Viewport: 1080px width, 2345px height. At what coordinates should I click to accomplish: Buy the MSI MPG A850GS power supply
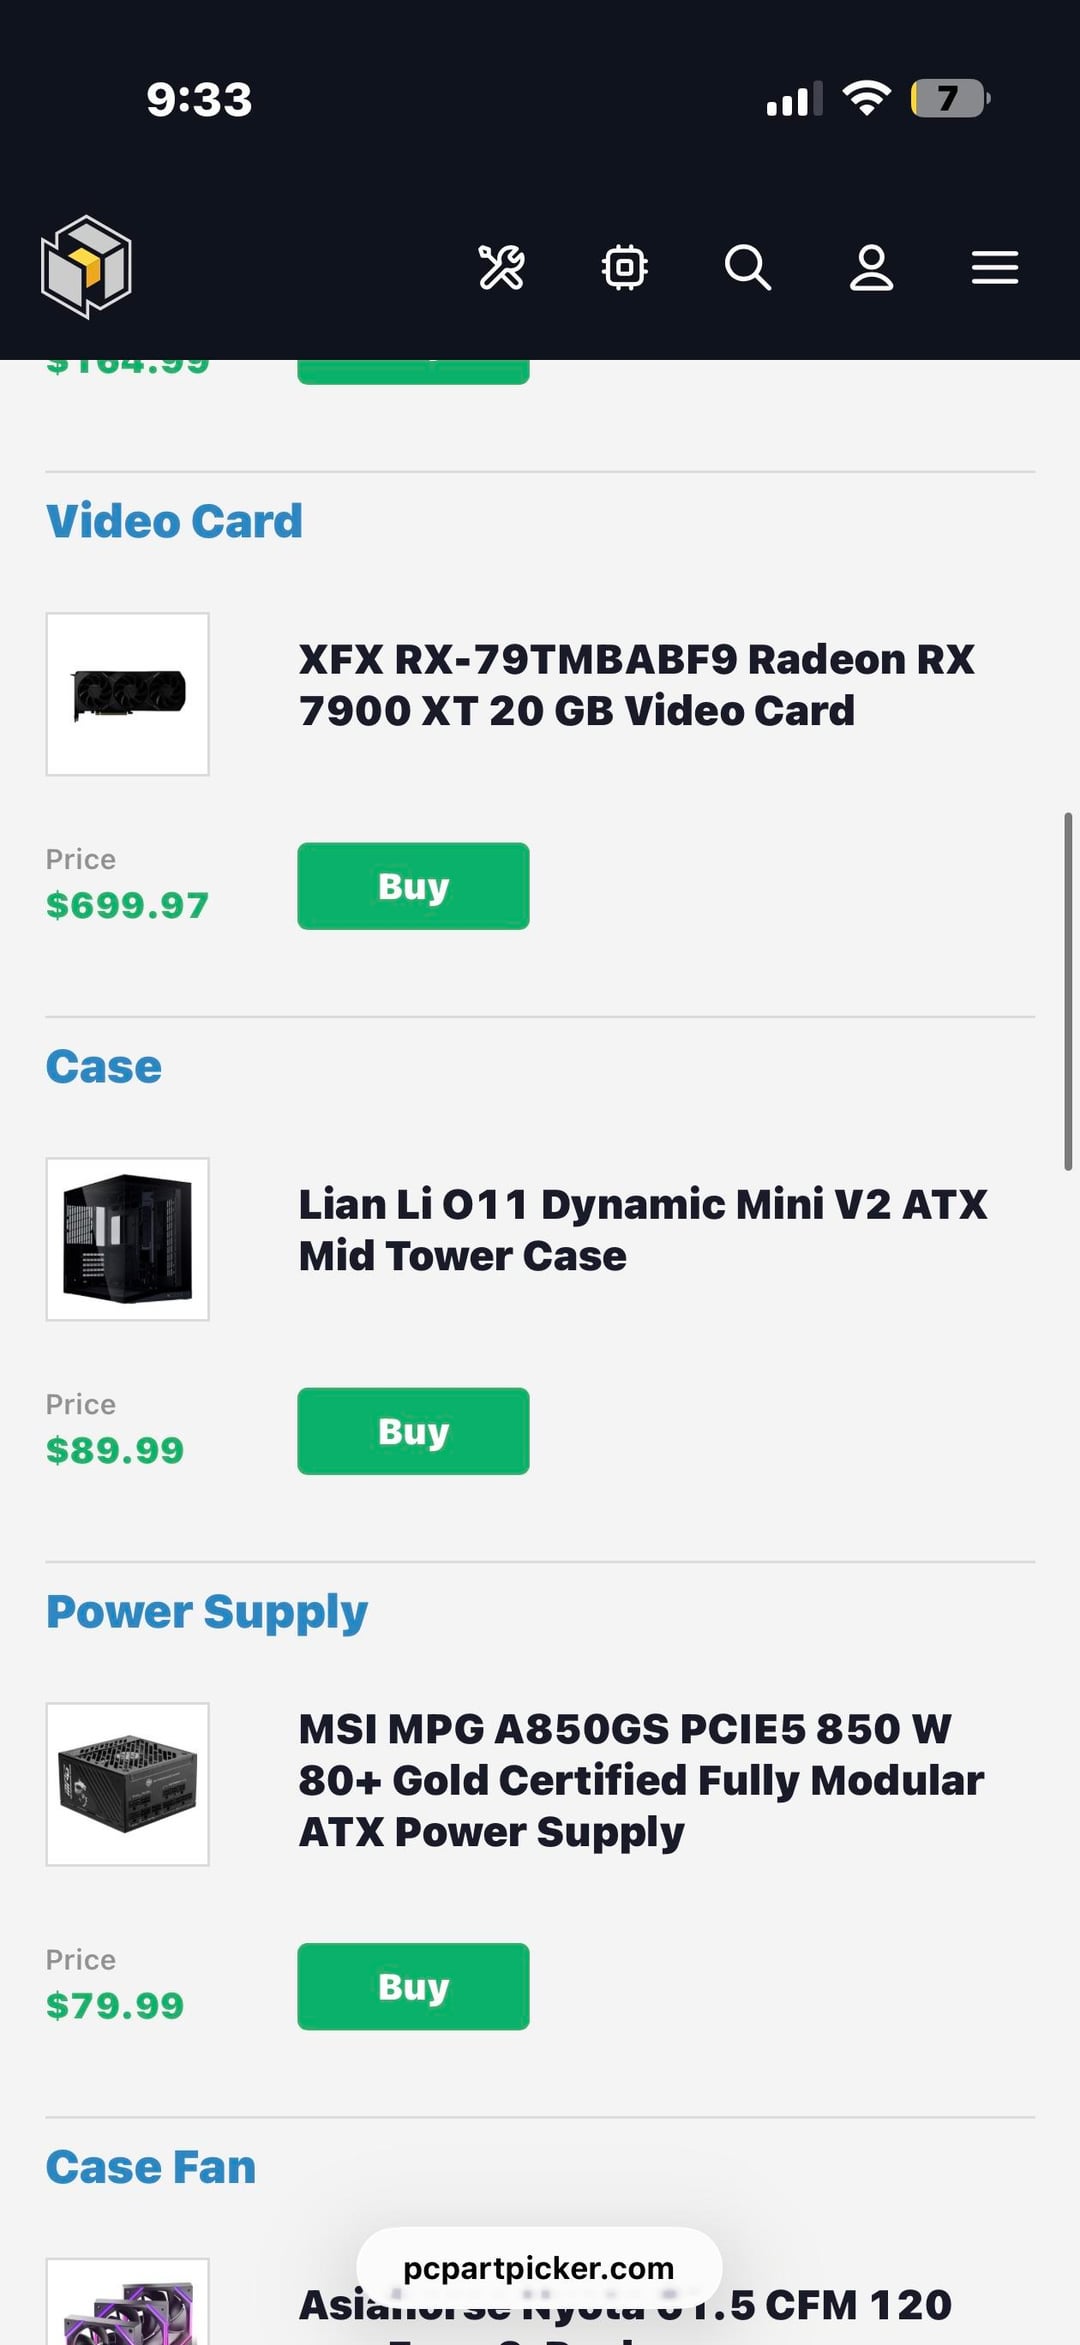(x=413, y=1986)
